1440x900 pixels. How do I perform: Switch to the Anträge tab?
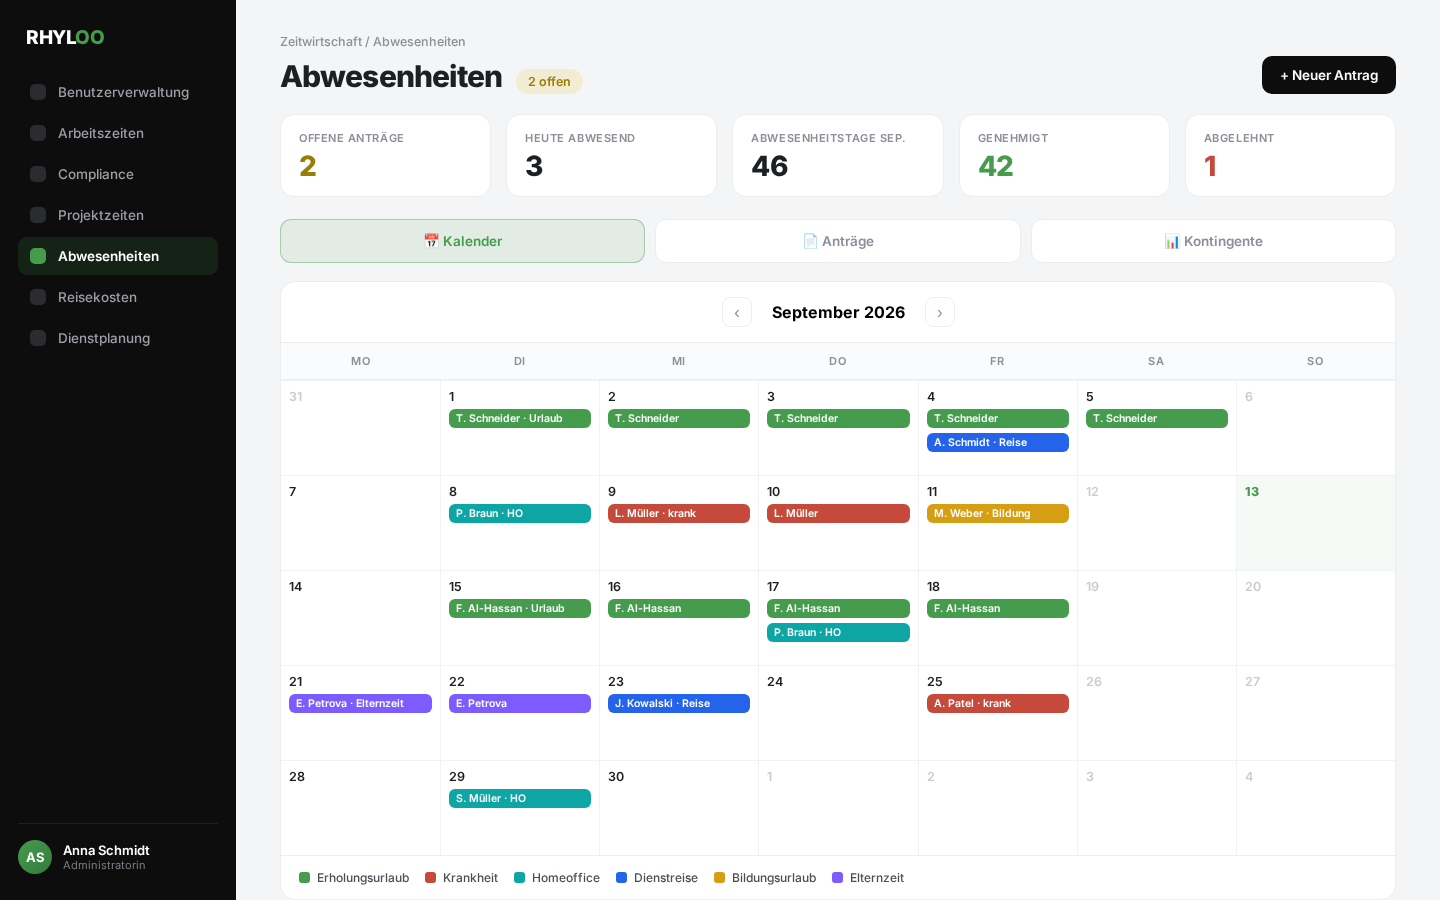838,241
